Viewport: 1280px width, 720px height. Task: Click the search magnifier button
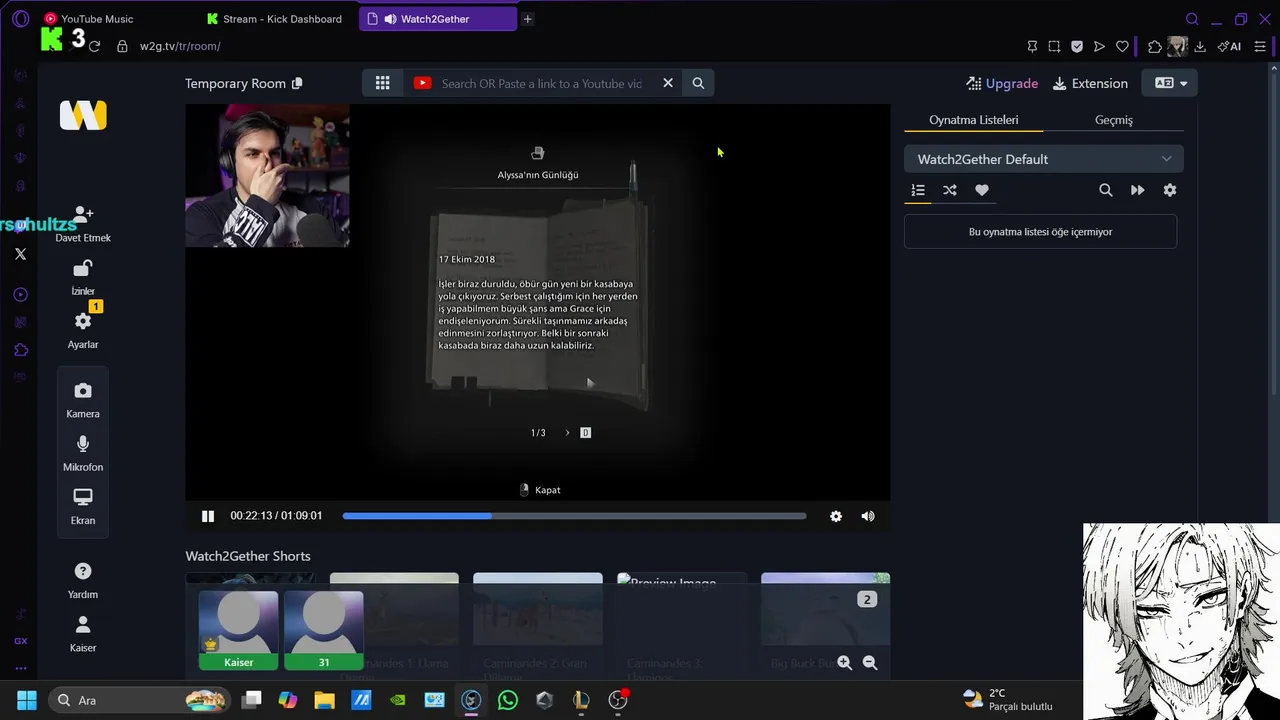coord(698,83)
